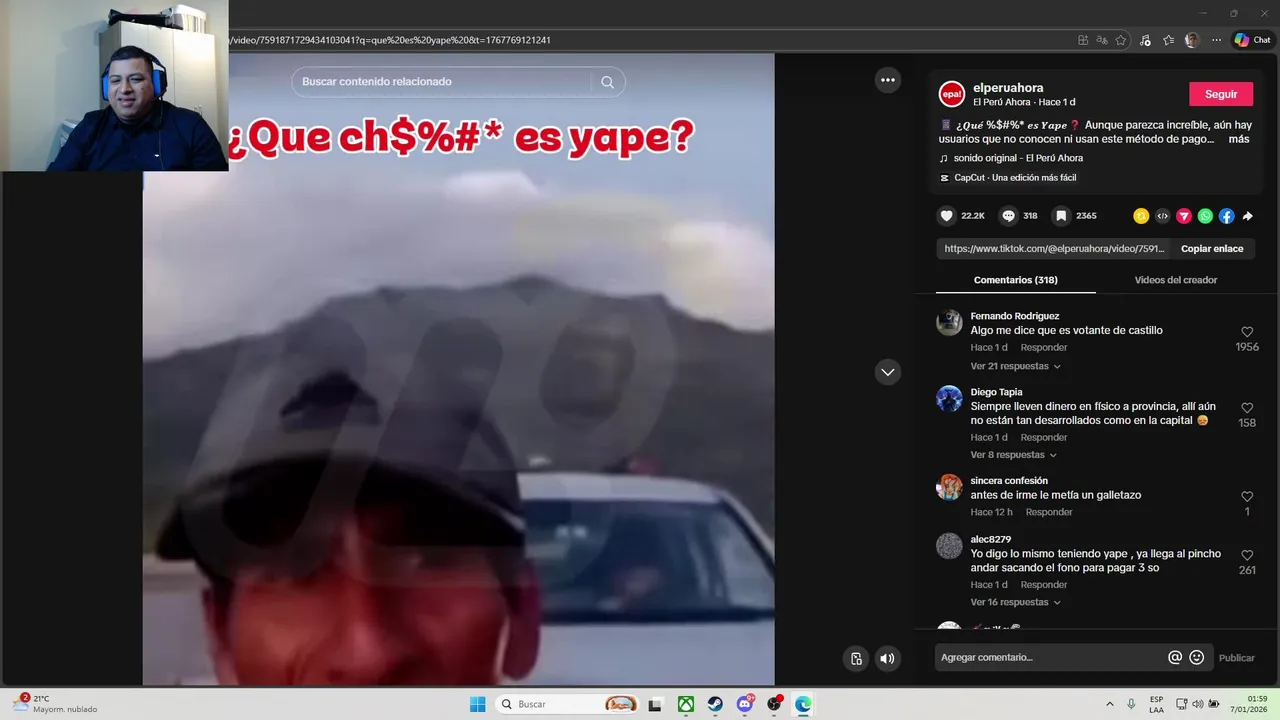This screenshot has height=720, width=1280.
Task: Like Fernando Rodriguez's comment
Action: coord(1247,332)
